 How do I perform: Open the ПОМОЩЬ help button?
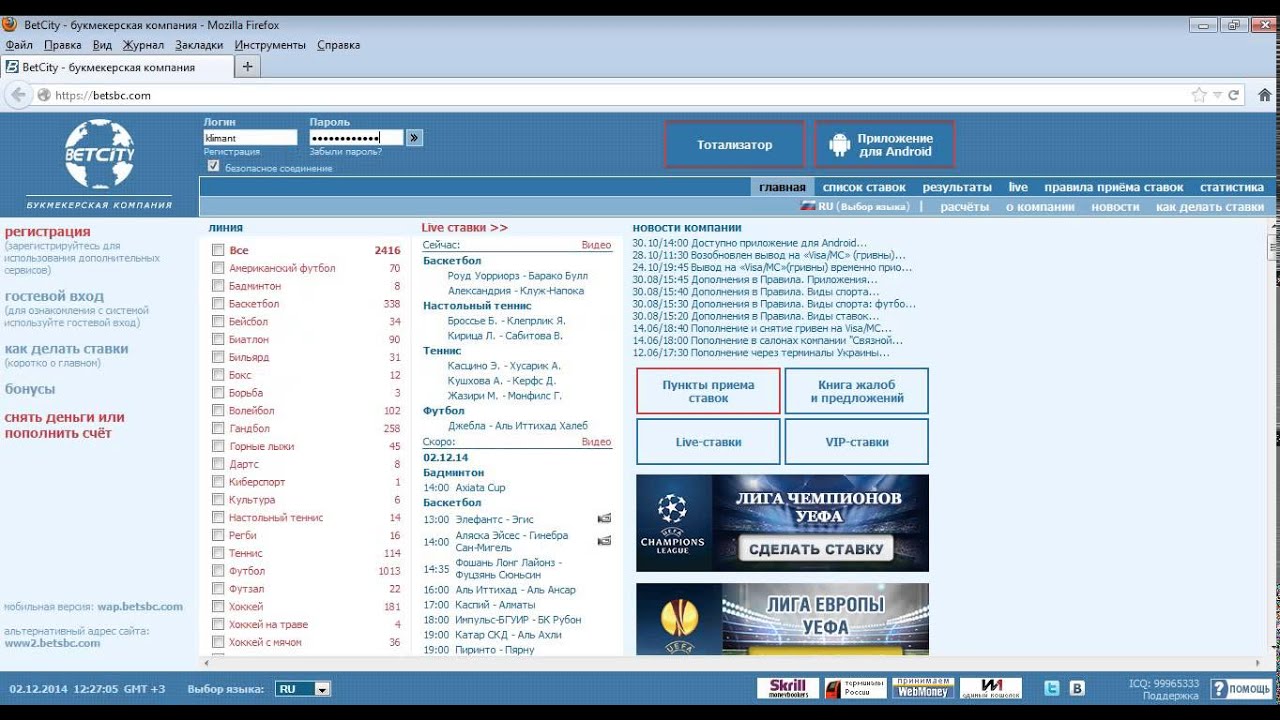click(x=1240, y=689)
